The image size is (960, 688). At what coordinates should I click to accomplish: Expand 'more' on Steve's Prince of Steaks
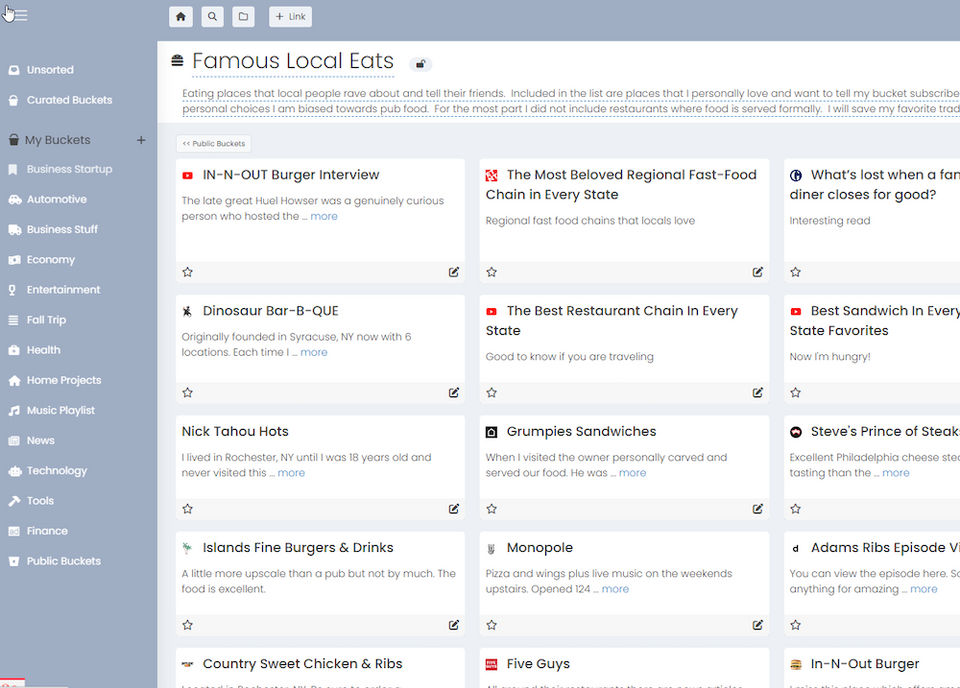pyautogui.click(x=896, y=473)
